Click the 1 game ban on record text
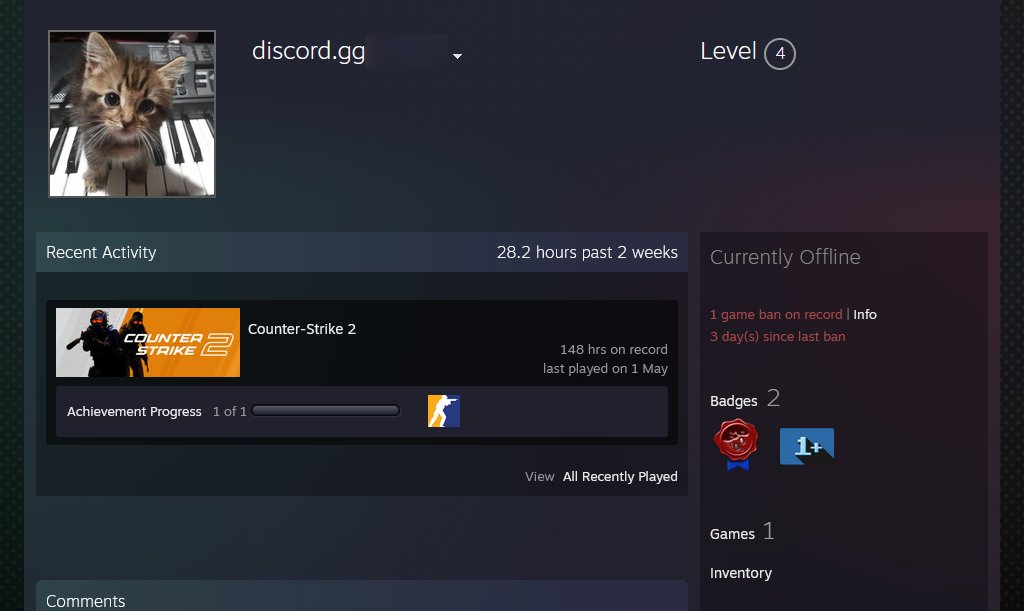Viewport: 1024px width, 611px height. tap(776, 315)
